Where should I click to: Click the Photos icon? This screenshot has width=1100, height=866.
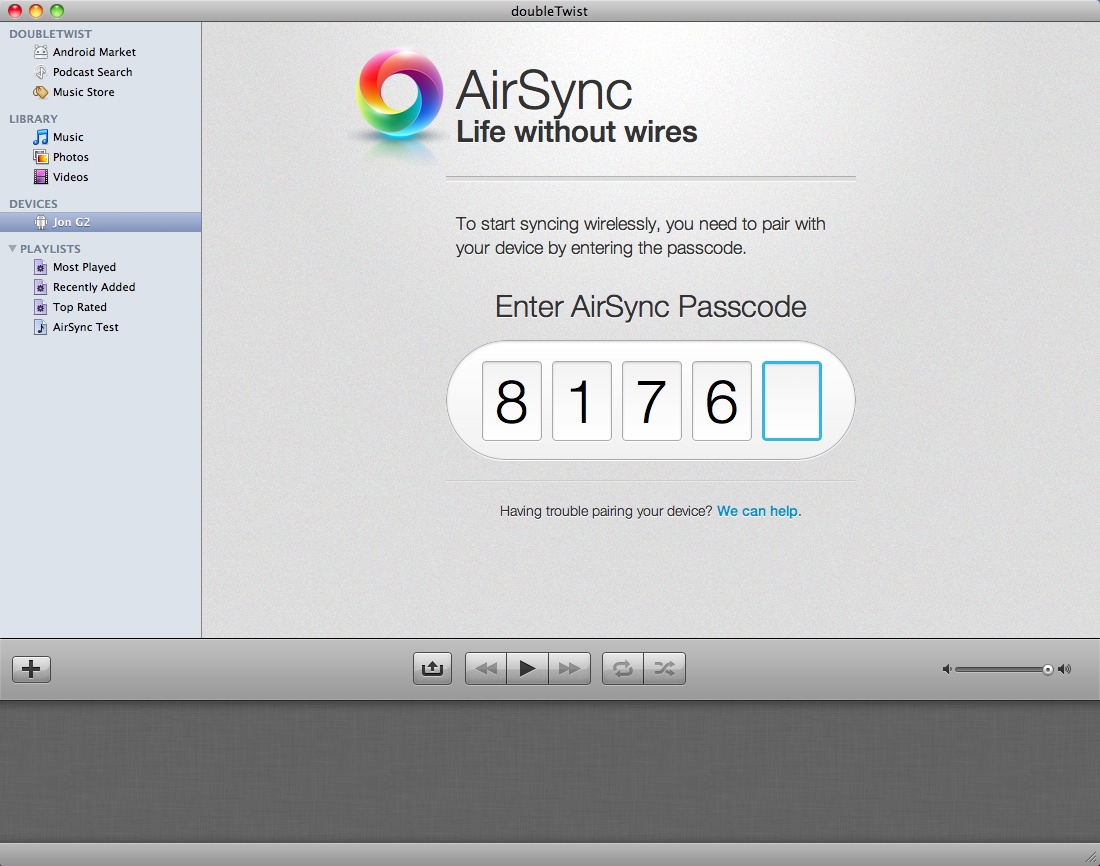pyautogui.click(x=41, y=157)
